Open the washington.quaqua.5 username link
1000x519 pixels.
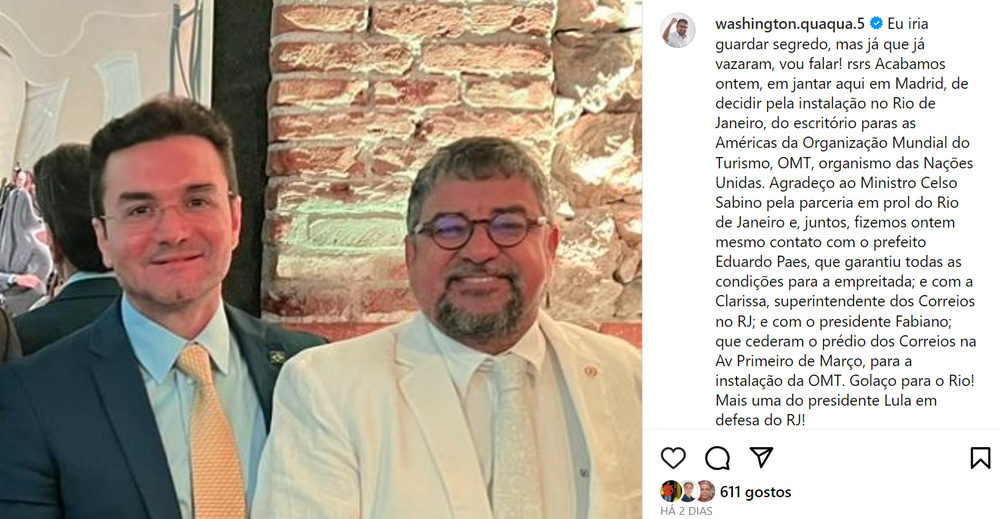pyautogui.click(x=790, y=24)
